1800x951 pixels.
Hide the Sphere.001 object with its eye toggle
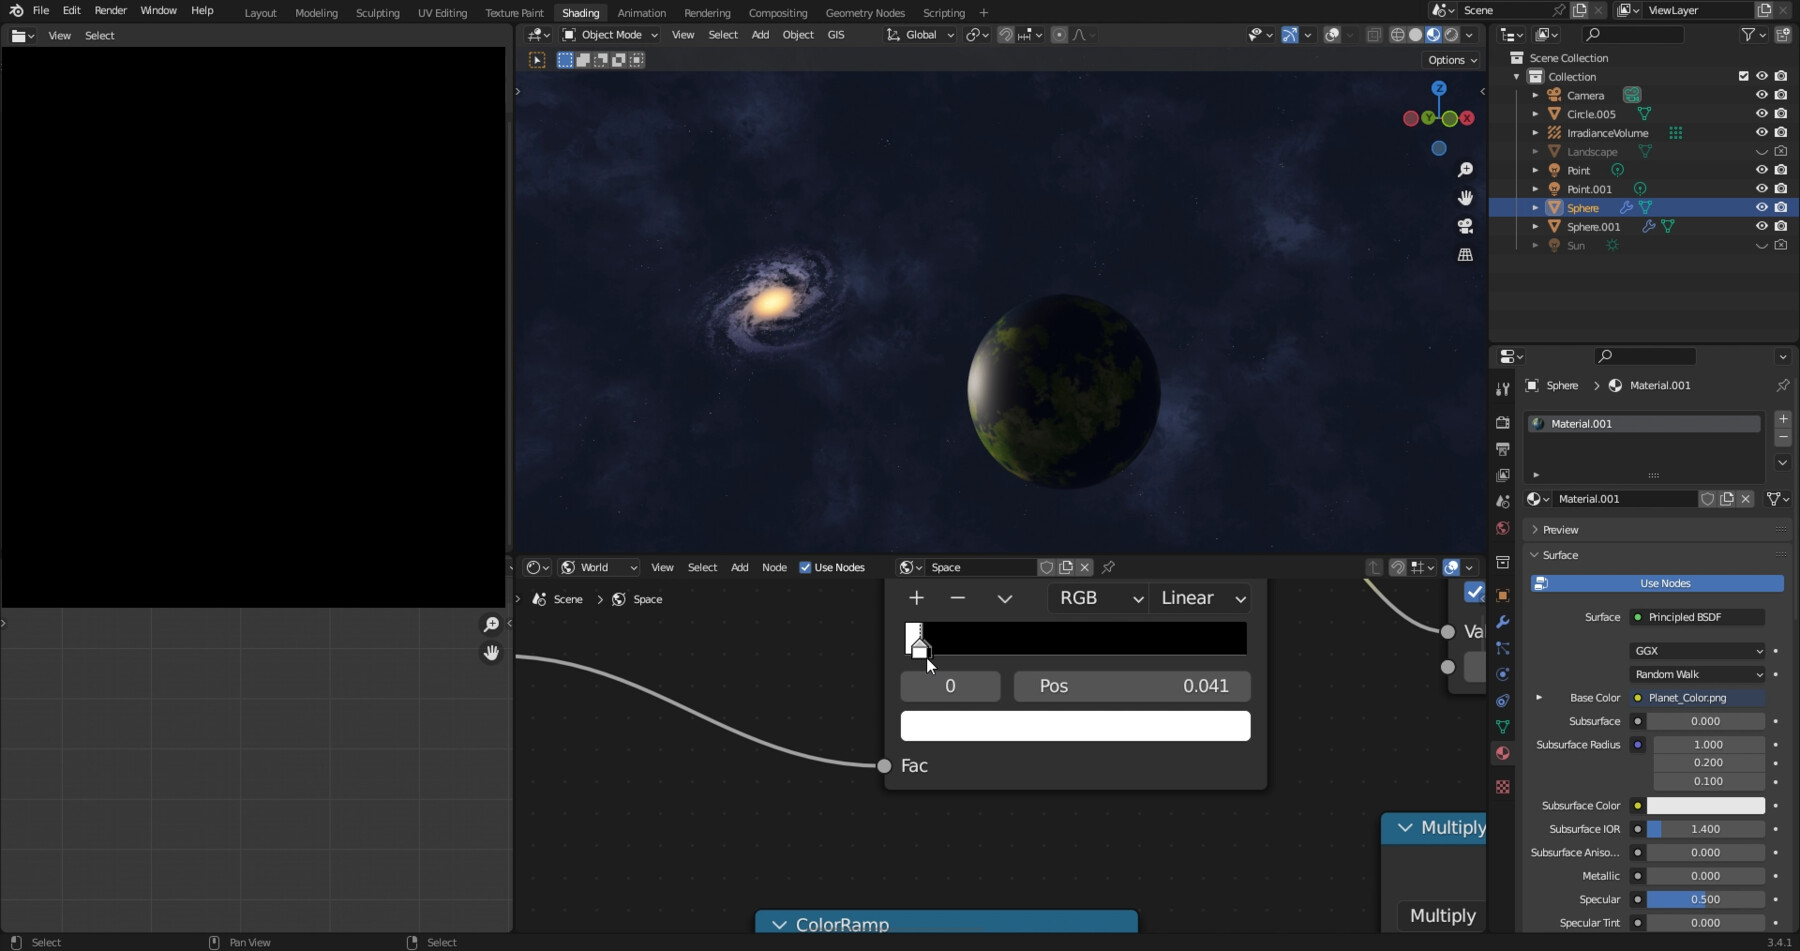(x=1761, y=226)
